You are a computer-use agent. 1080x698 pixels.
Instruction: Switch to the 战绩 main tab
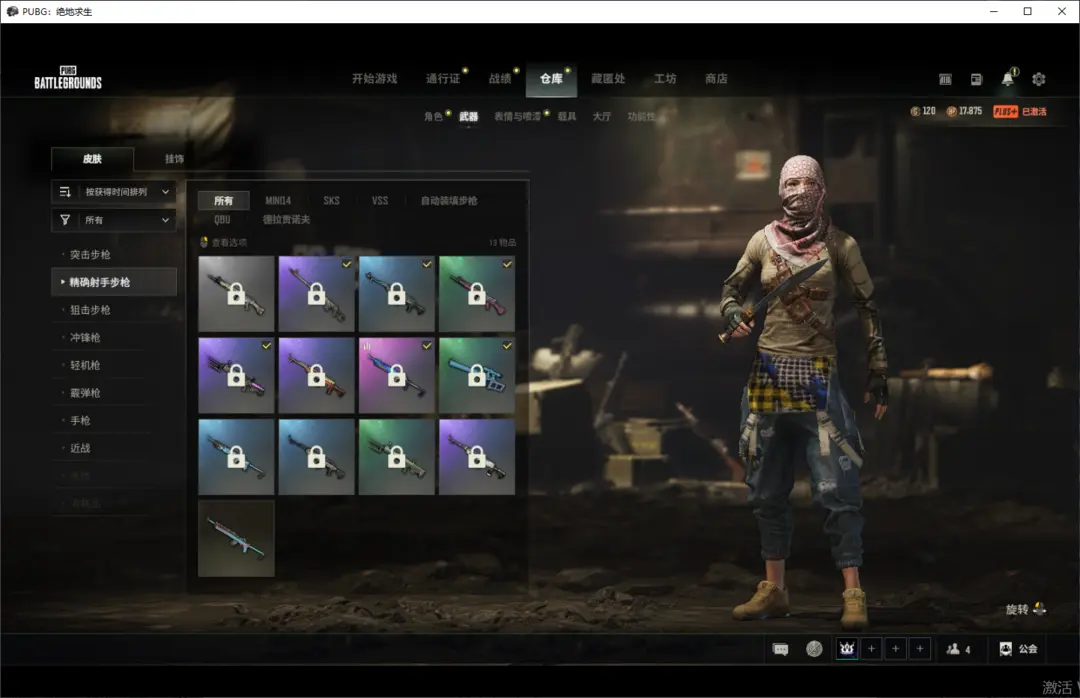coord(500,79)
